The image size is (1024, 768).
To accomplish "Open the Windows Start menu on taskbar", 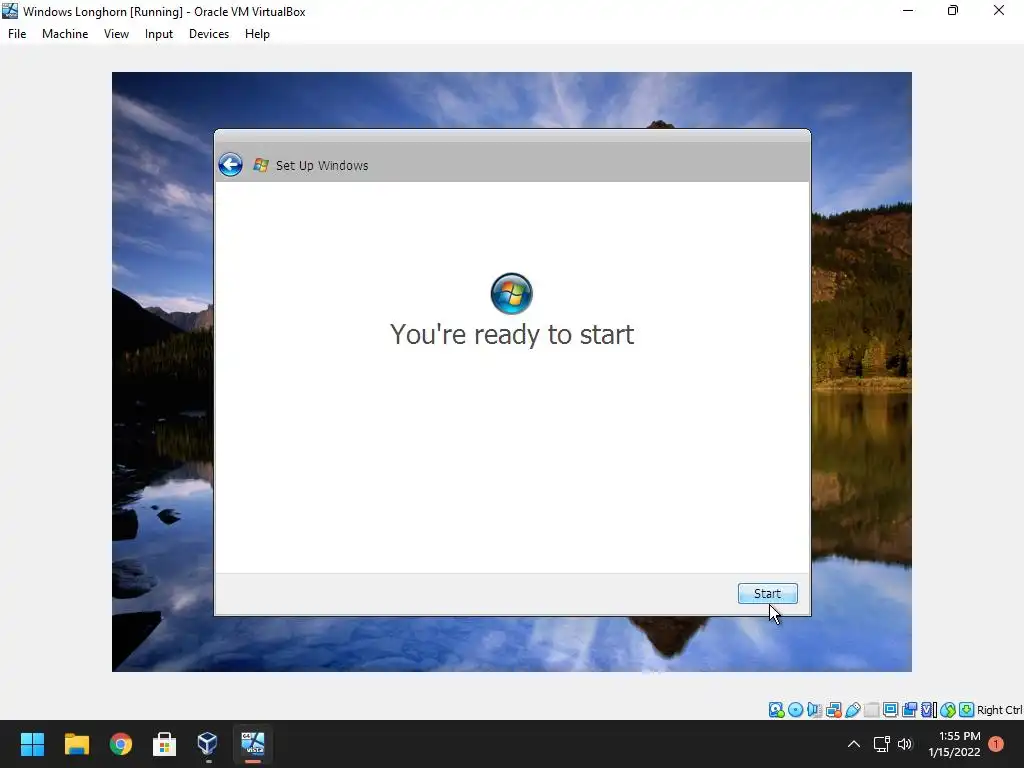I will click(32, 744).
